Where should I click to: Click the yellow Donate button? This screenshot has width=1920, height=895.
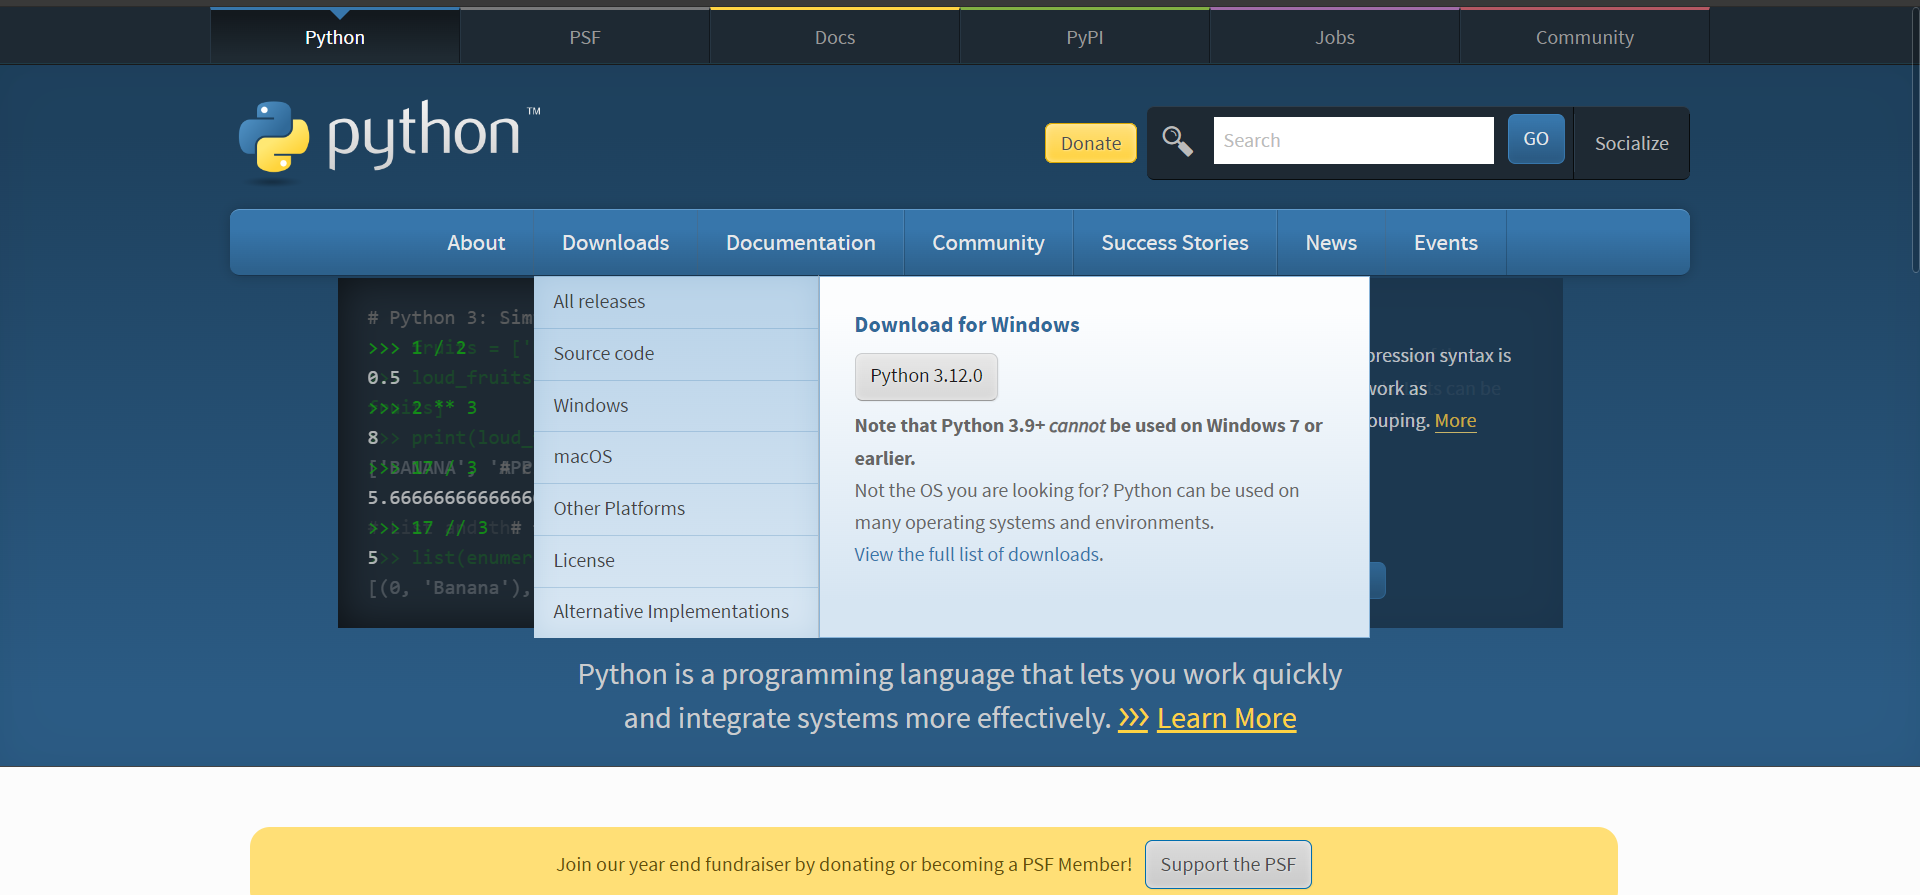tap(1091, 143)
